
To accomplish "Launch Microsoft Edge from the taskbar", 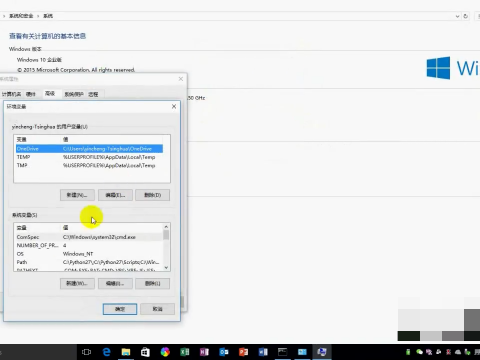I will point(106,352).
